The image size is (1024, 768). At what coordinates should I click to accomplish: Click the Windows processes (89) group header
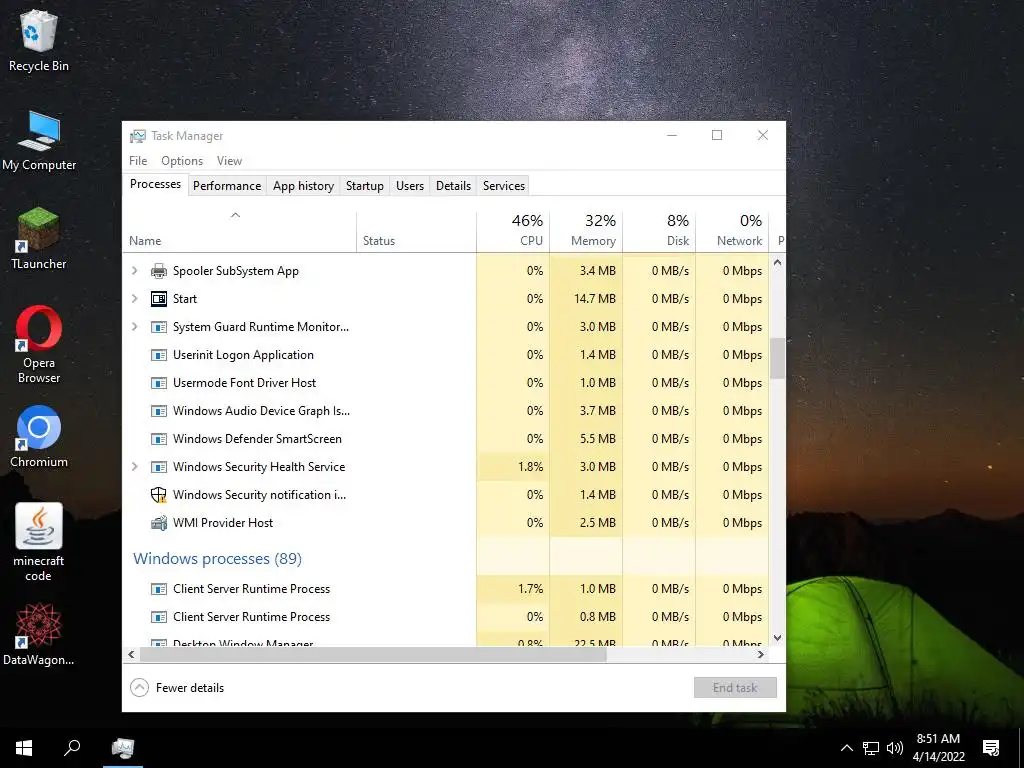pyautogui.click(x=217, y=559)
